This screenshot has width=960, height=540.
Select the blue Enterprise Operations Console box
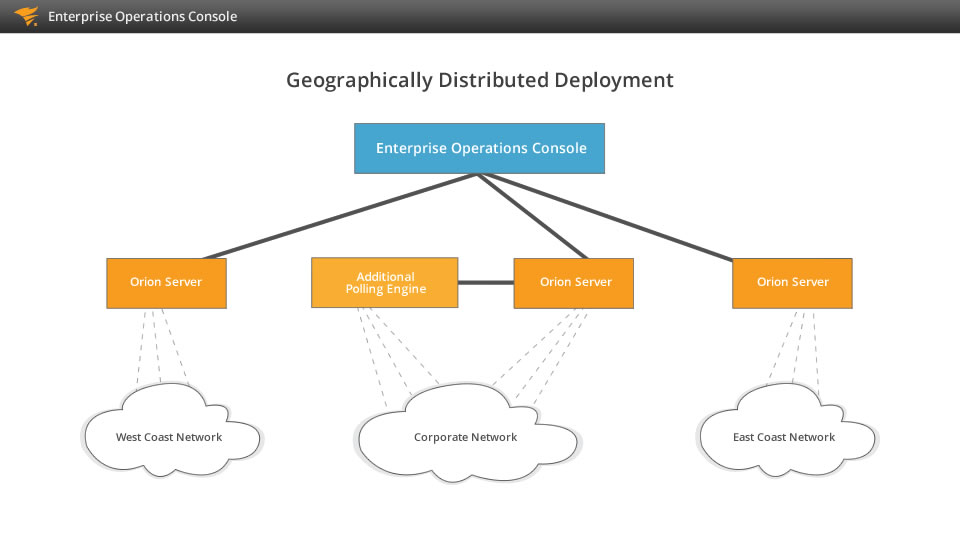pos(479,148)
